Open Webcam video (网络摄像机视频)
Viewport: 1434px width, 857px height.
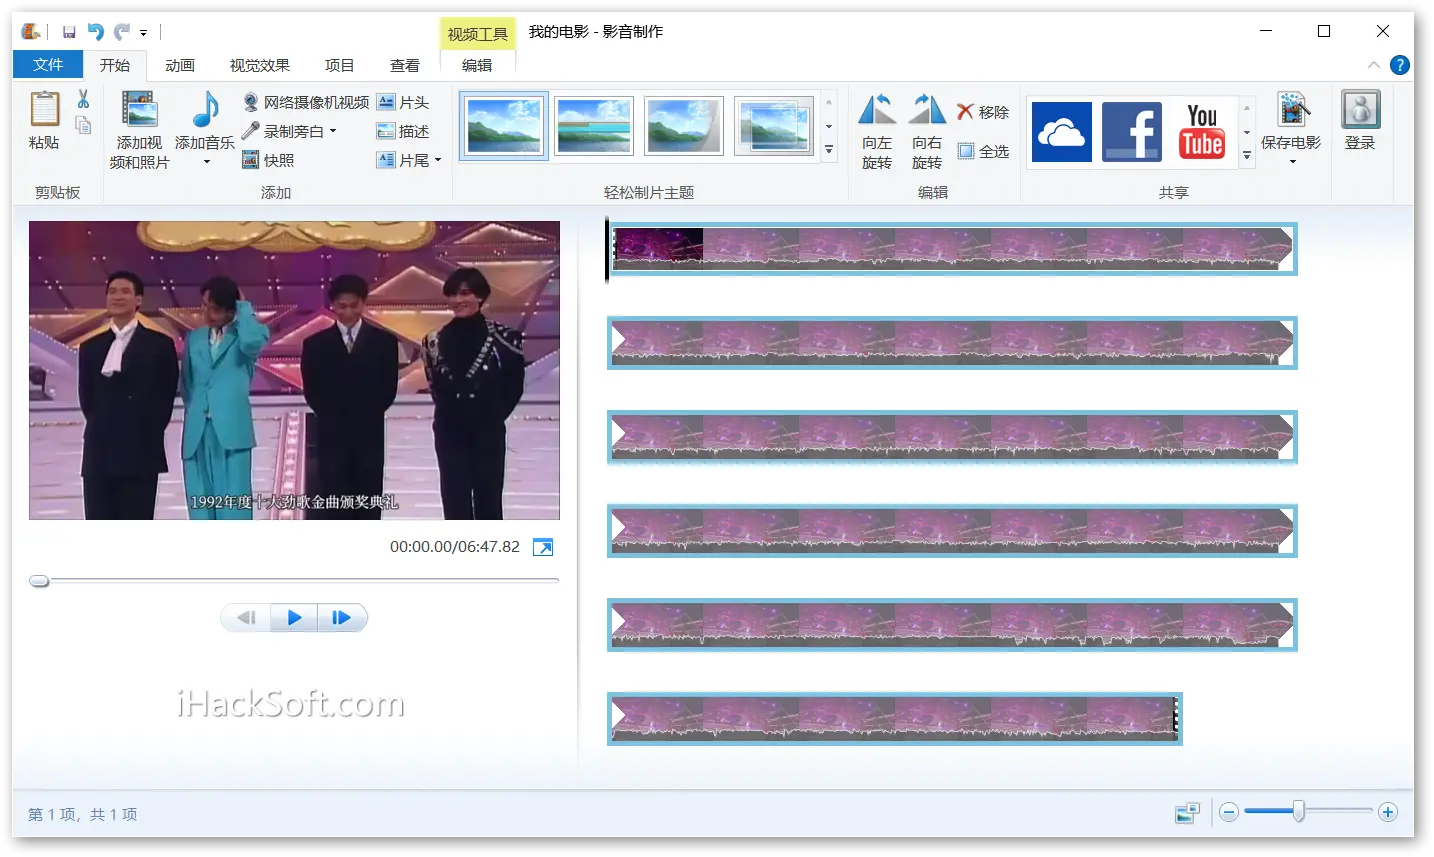click(x=306, y=102)
